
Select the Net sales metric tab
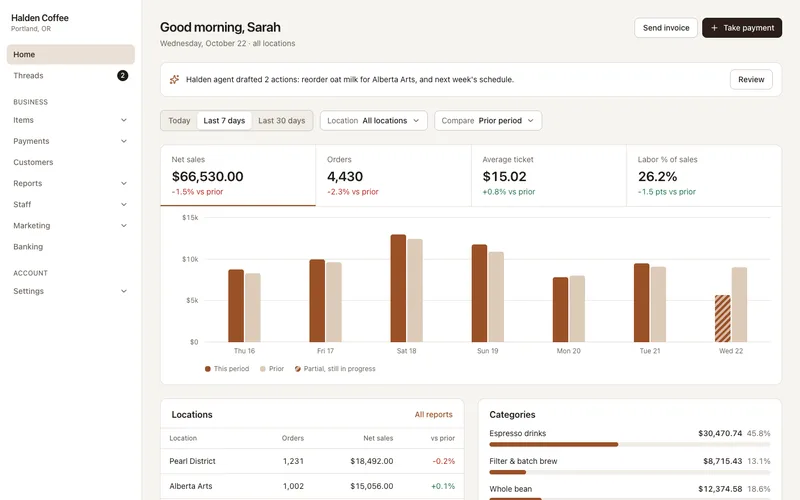[x=238, y=176]
